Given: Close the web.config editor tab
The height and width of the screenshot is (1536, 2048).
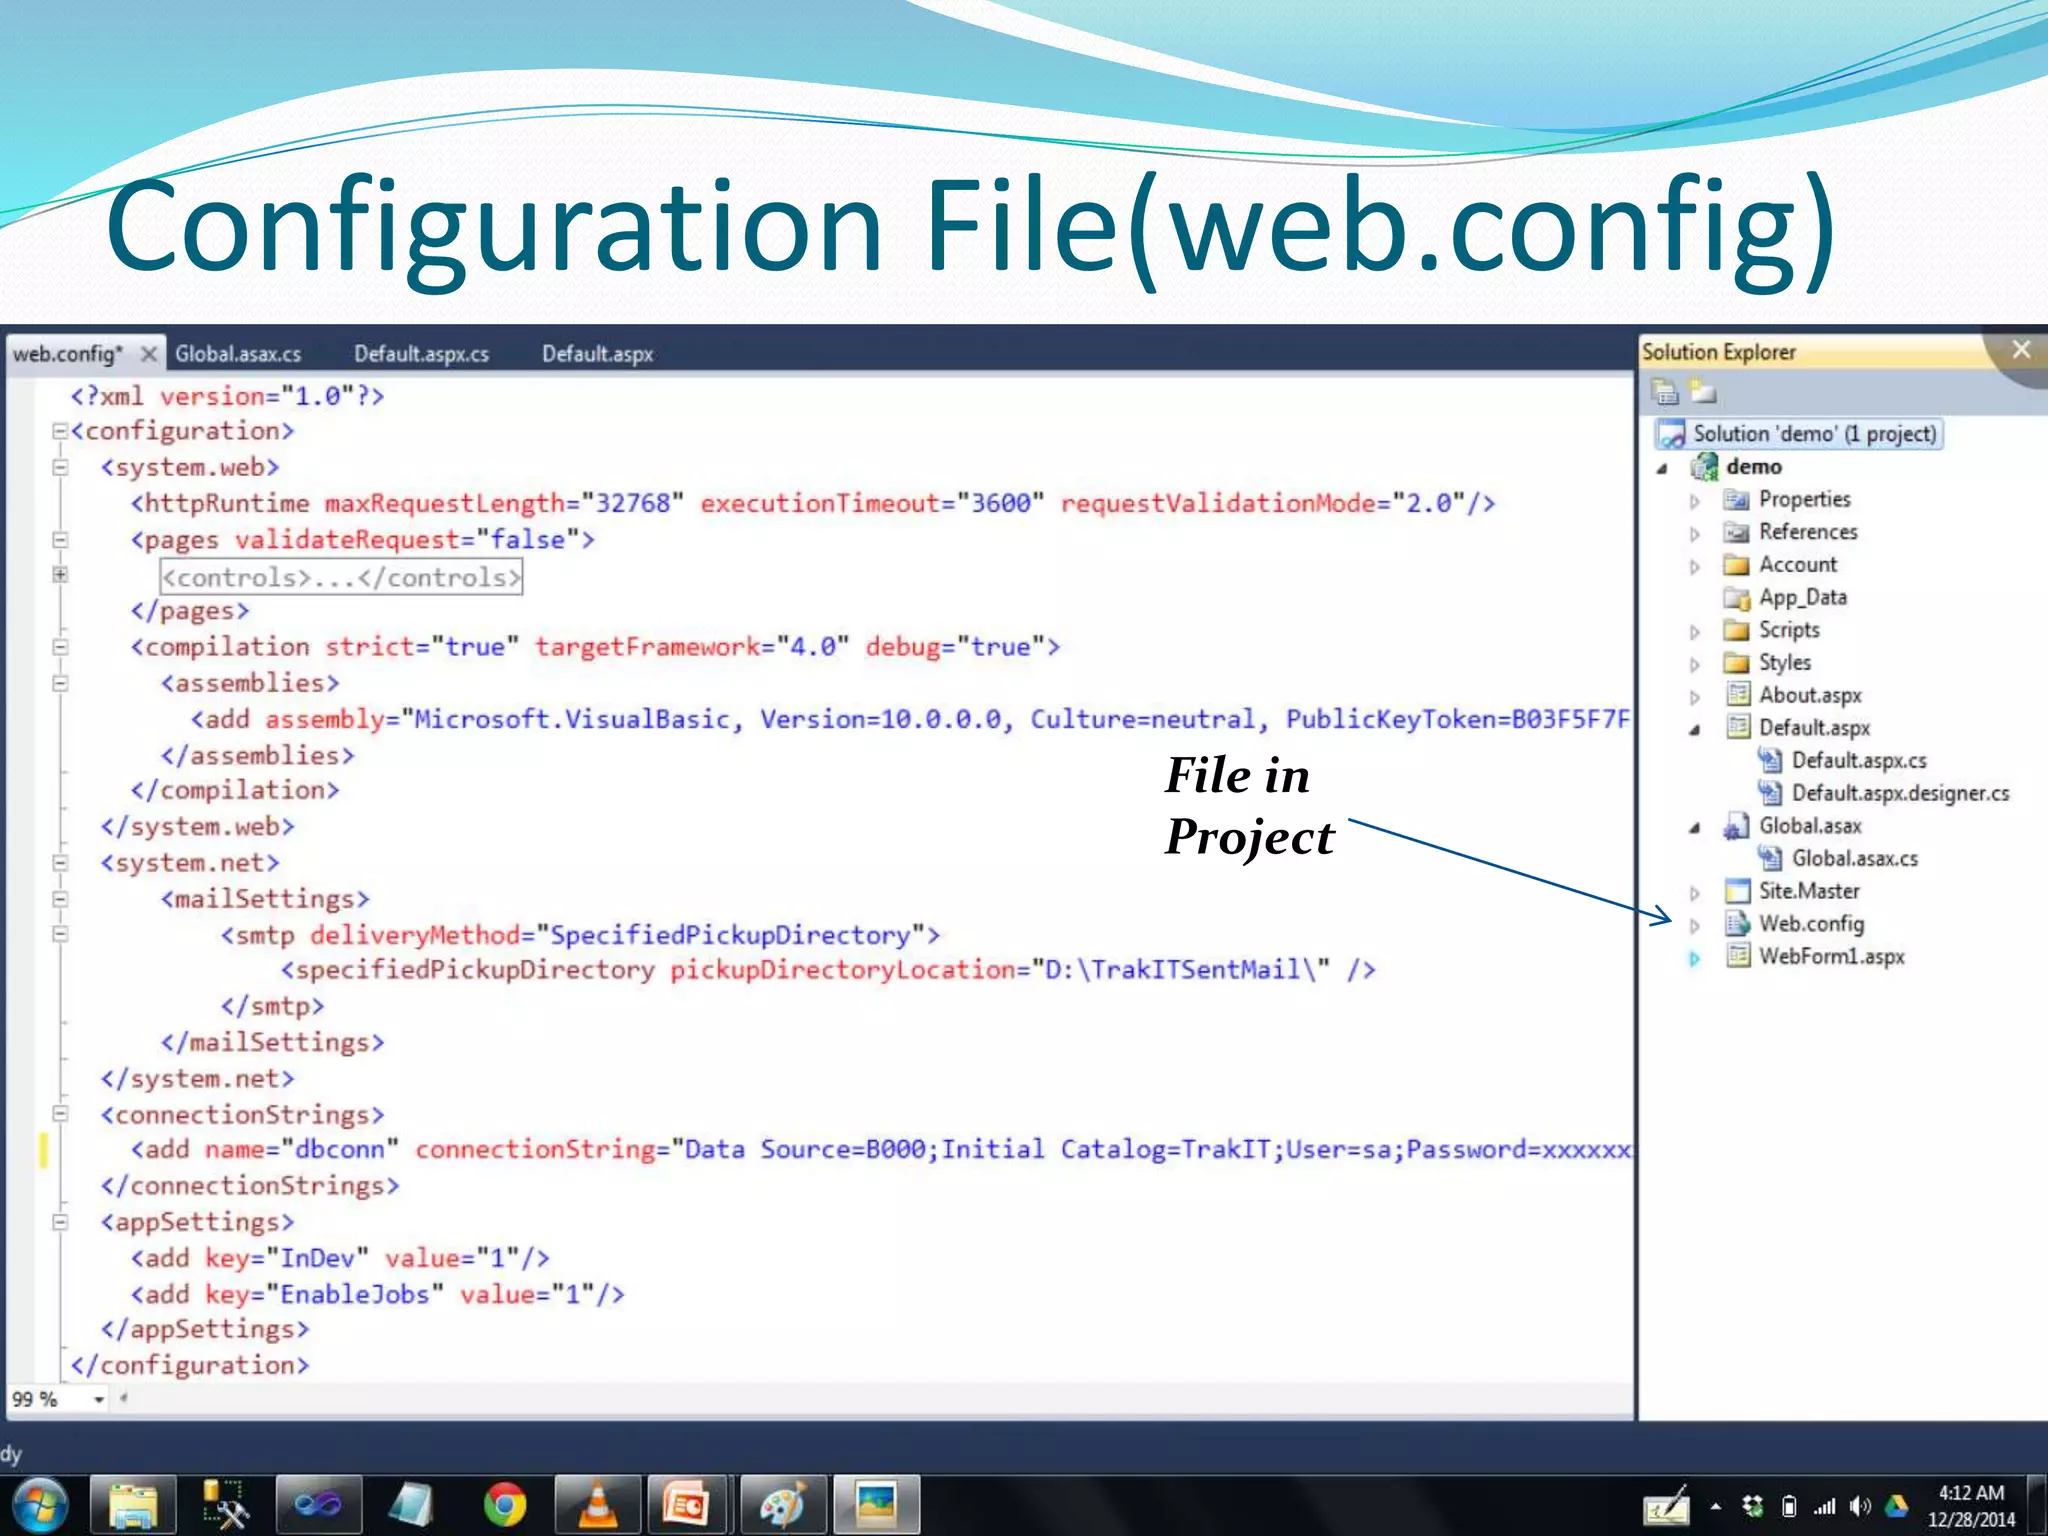Looking at the screenshot, I should tap(148, 354).
